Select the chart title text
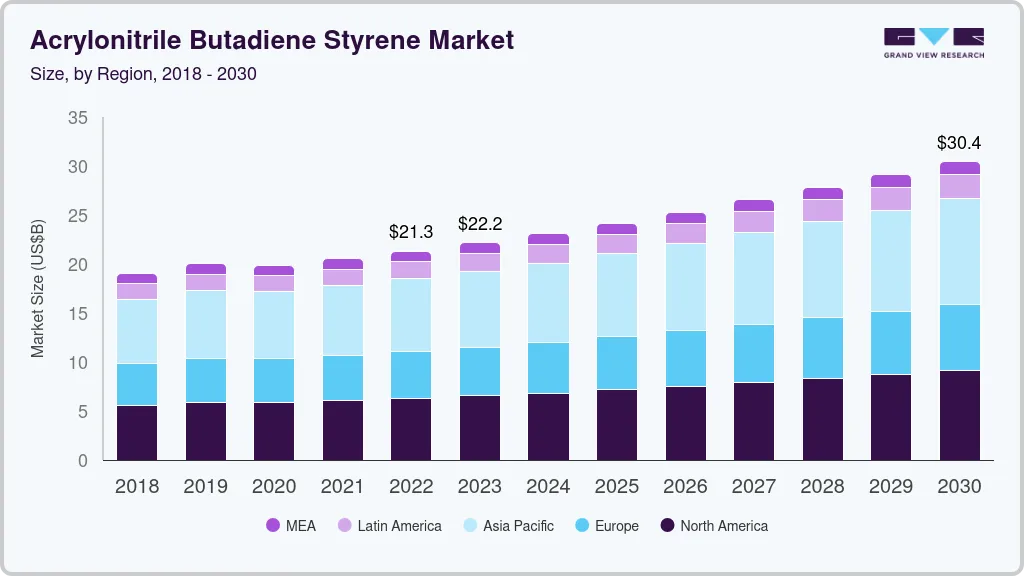 272,40
